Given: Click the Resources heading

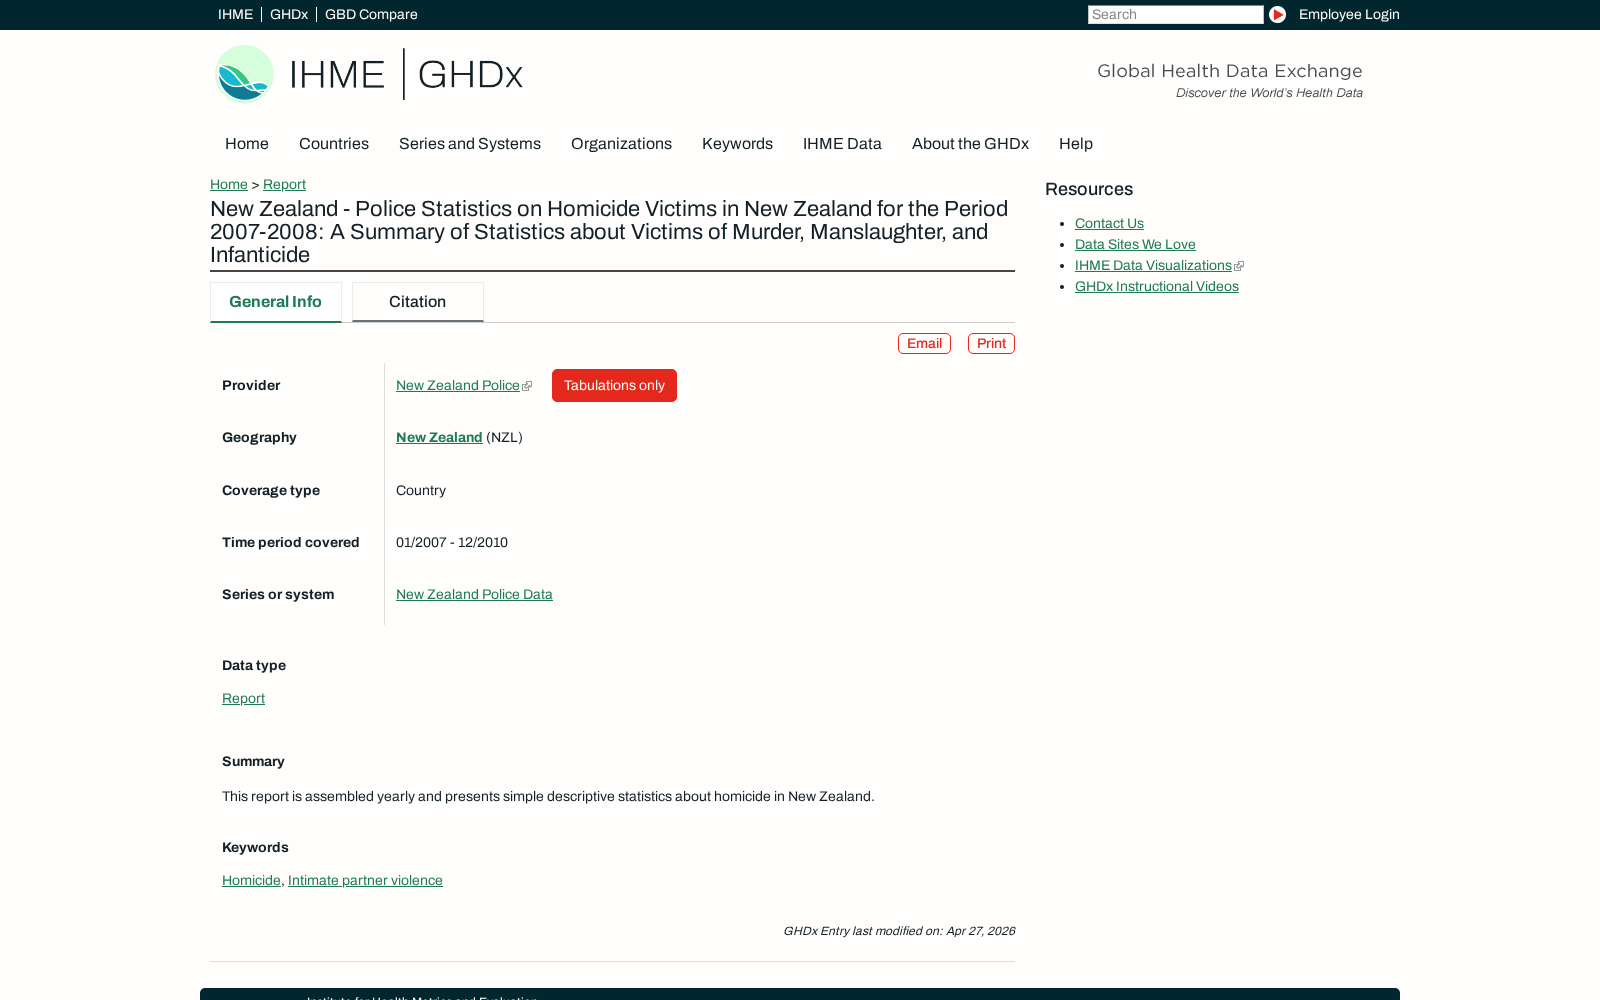Looking at the screenshot, I should click(1089, 189).
